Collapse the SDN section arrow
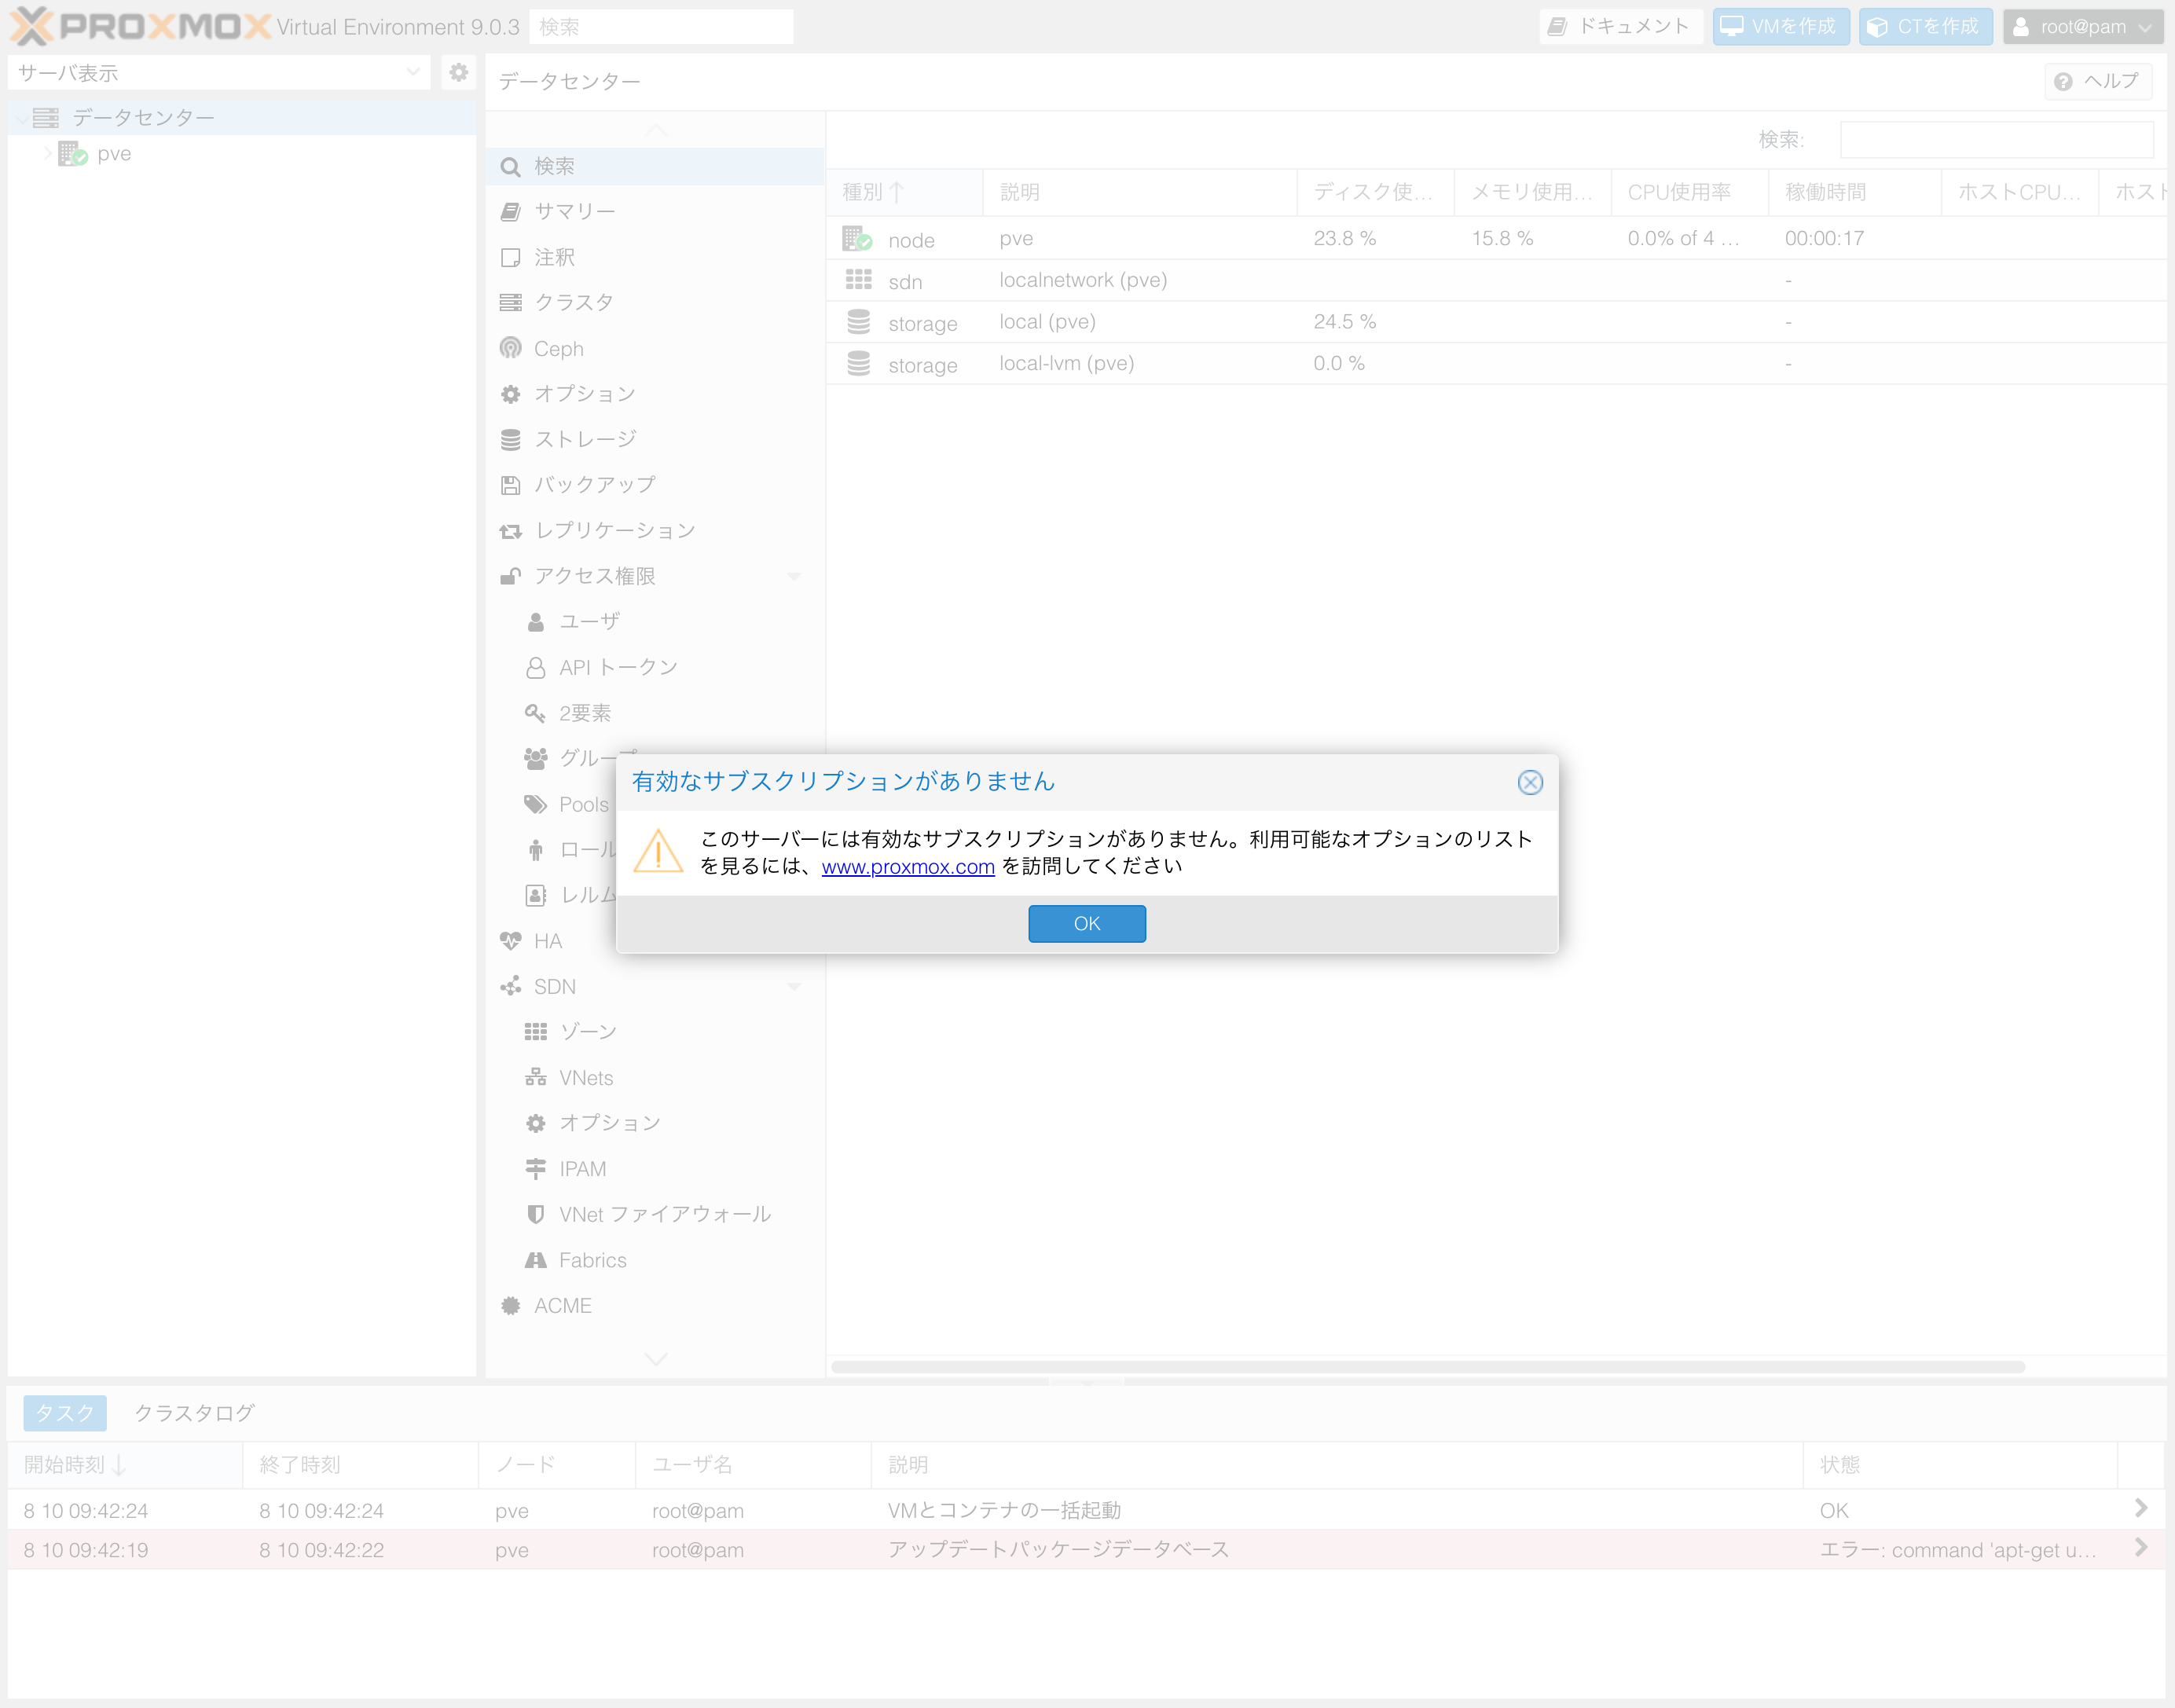 (794, 986)
